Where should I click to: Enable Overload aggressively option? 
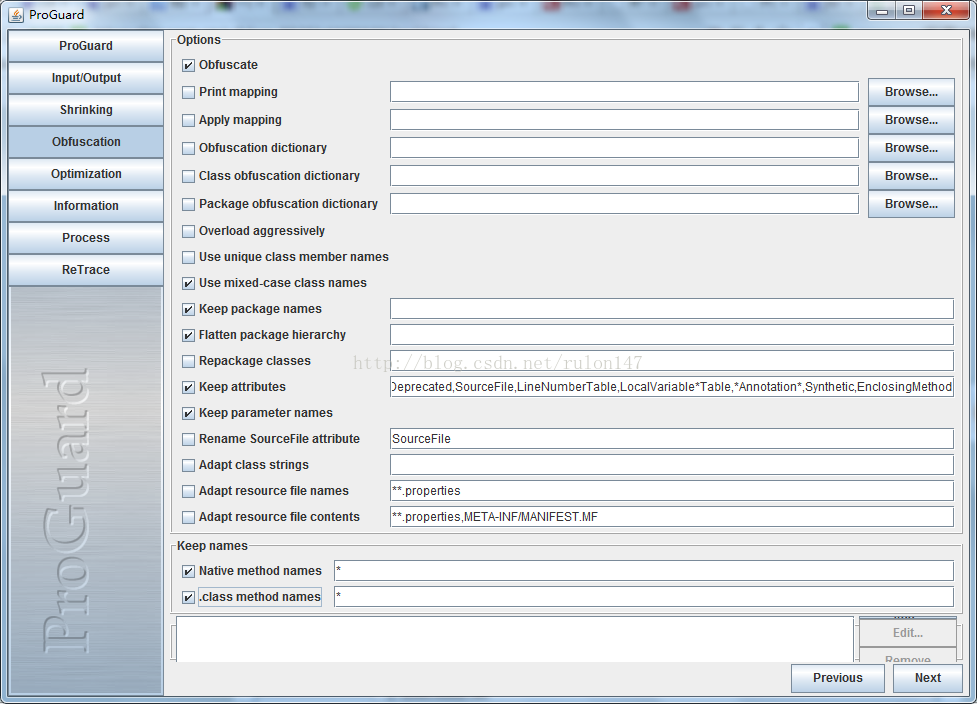tap(188, 232)
